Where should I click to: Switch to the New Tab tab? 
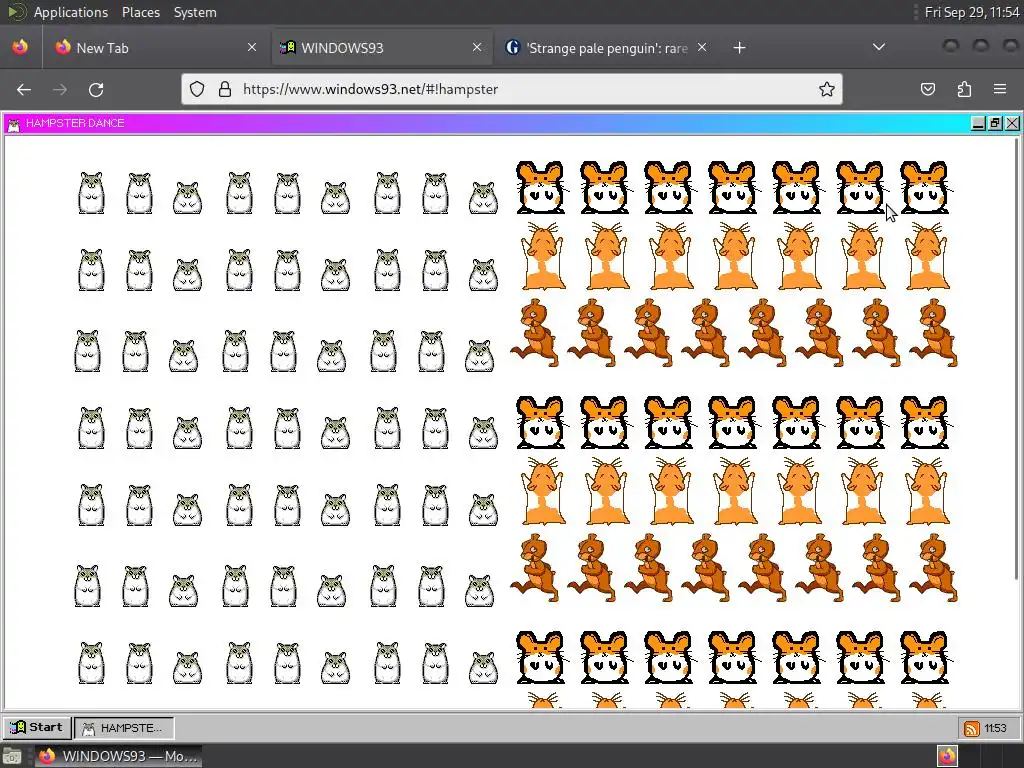click(x=155, y=47)
